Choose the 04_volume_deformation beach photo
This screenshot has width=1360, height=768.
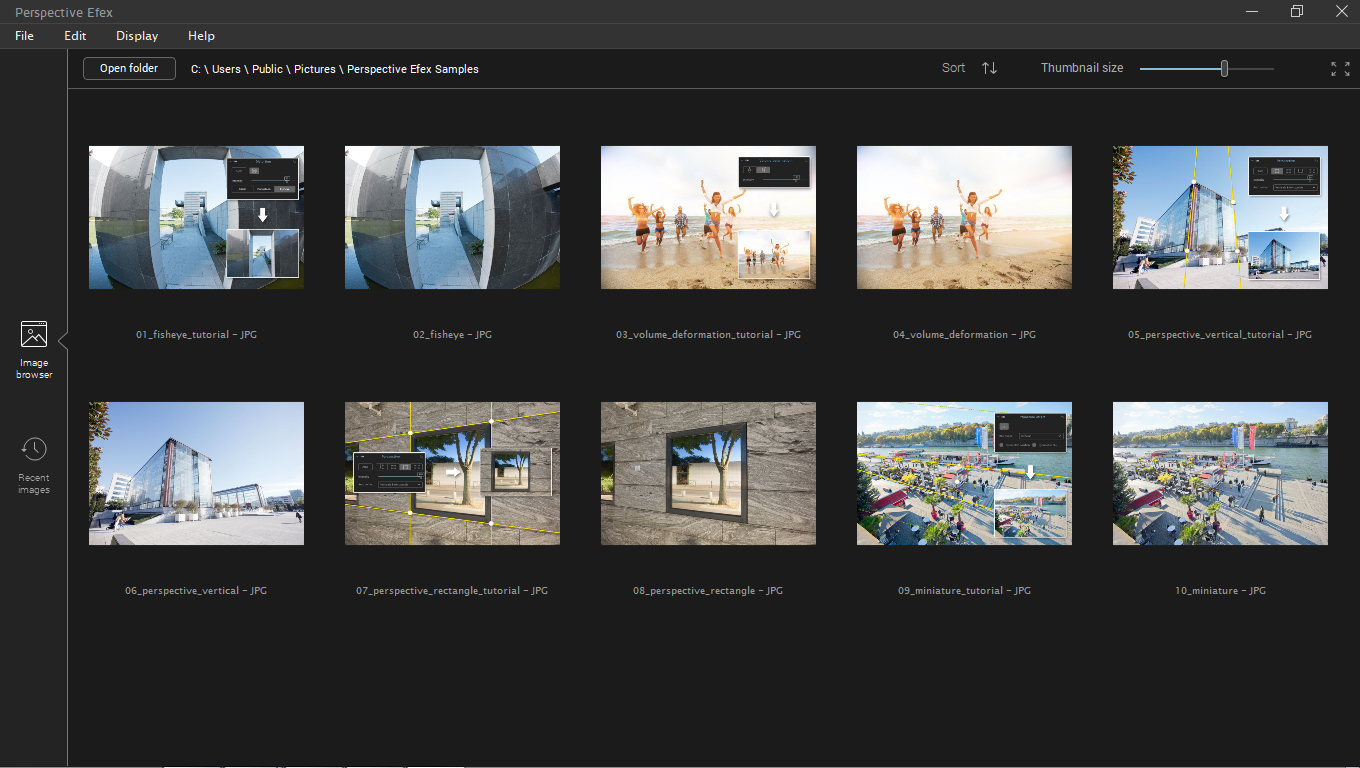(964, 218)
